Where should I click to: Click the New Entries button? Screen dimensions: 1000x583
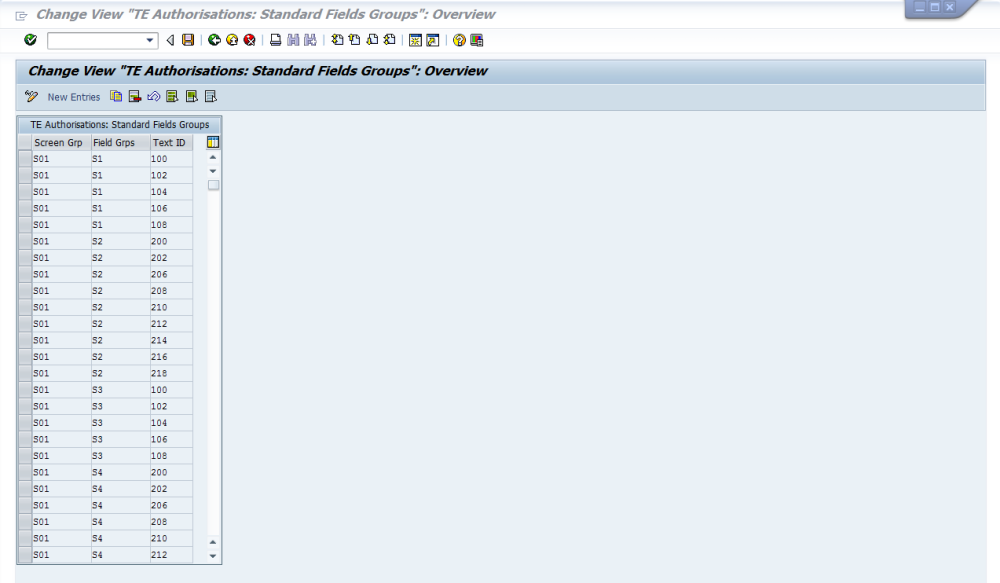(x=74, y=97)
